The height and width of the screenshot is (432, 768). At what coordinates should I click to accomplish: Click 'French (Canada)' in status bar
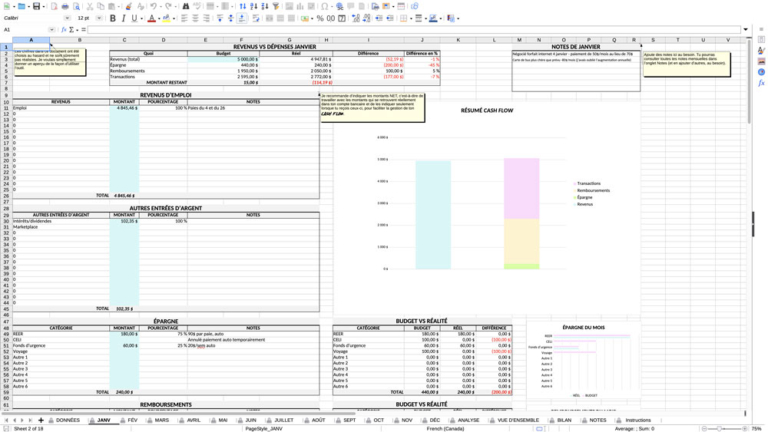pyautogui.click(x=445, y=429)
